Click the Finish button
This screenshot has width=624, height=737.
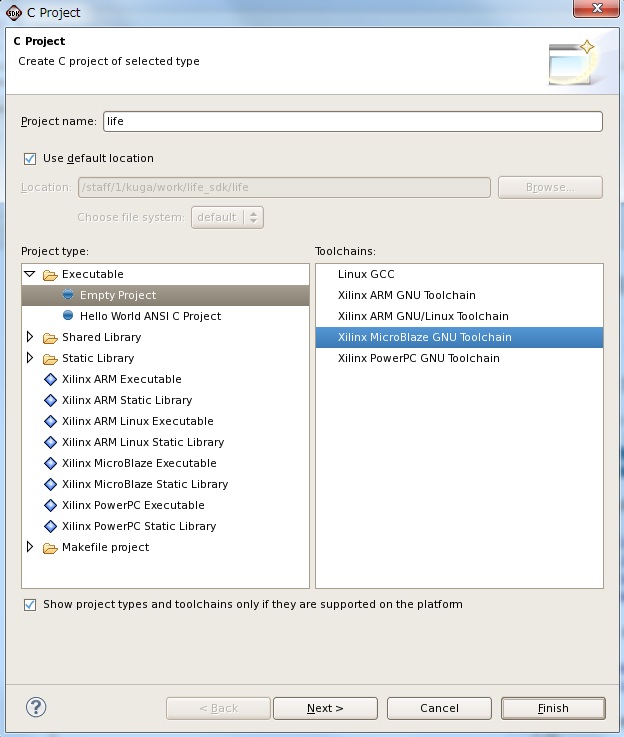553,708
